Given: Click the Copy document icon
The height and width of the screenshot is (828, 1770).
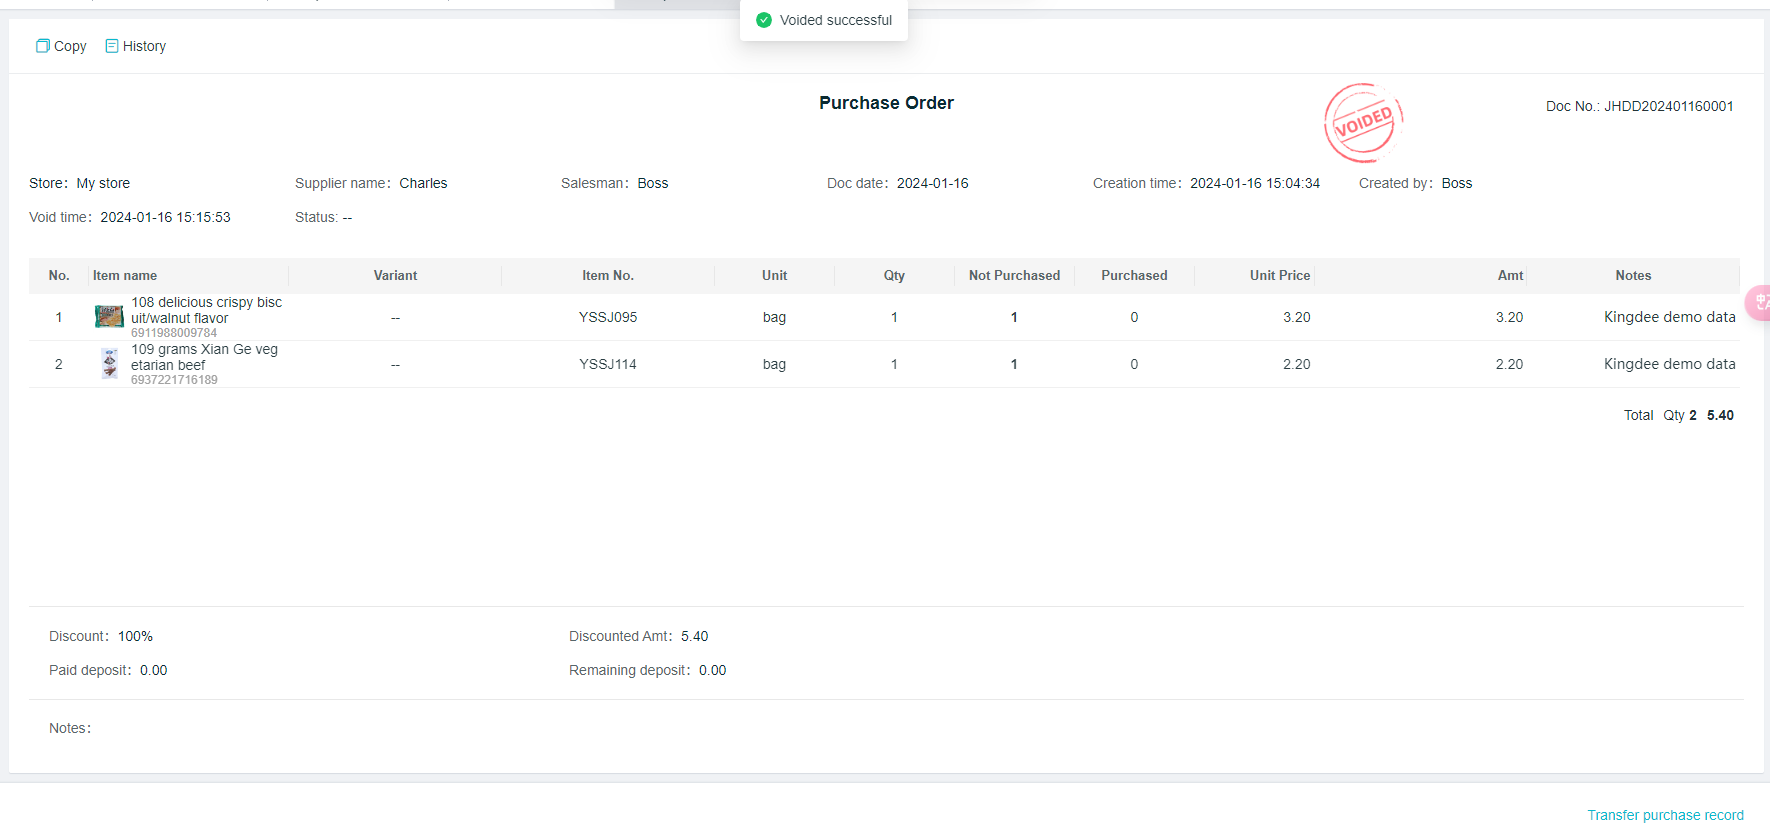Looking at the screenshot, I should (x=43, y=46).
